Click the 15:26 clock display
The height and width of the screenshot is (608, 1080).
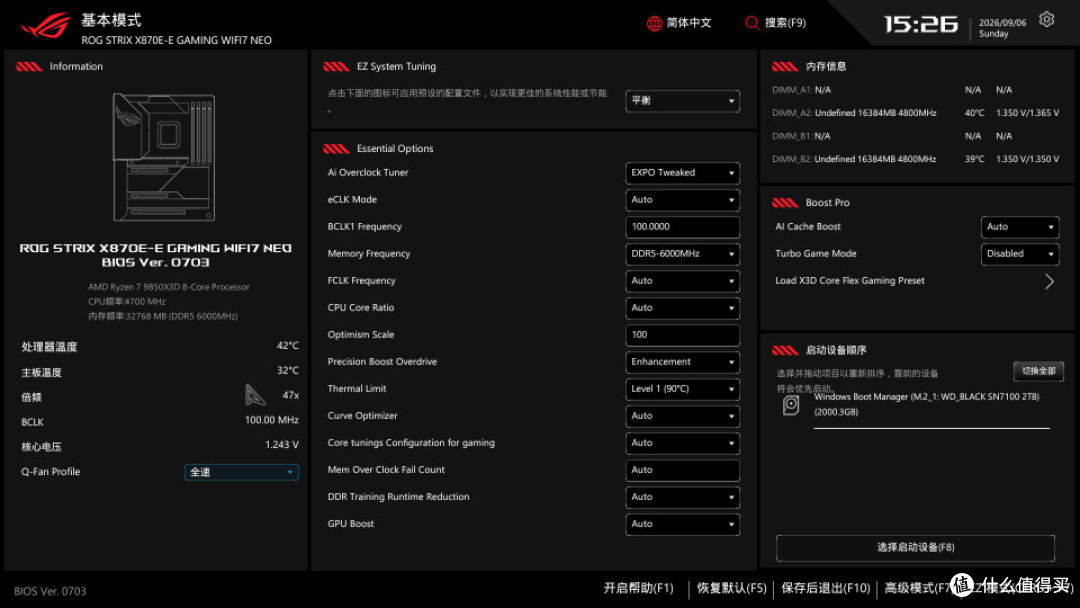921,25
